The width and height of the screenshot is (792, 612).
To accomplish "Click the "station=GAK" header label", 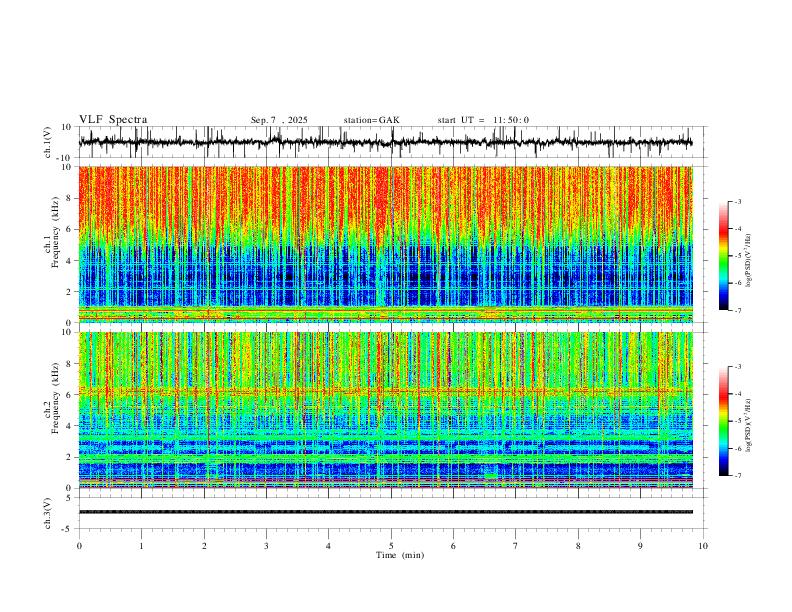I will (371, 120).
